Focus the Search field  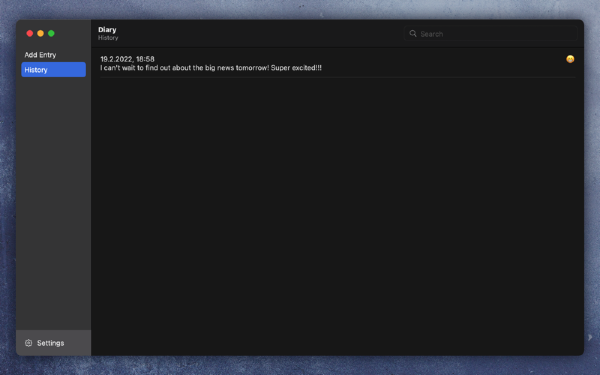(491, 34)
